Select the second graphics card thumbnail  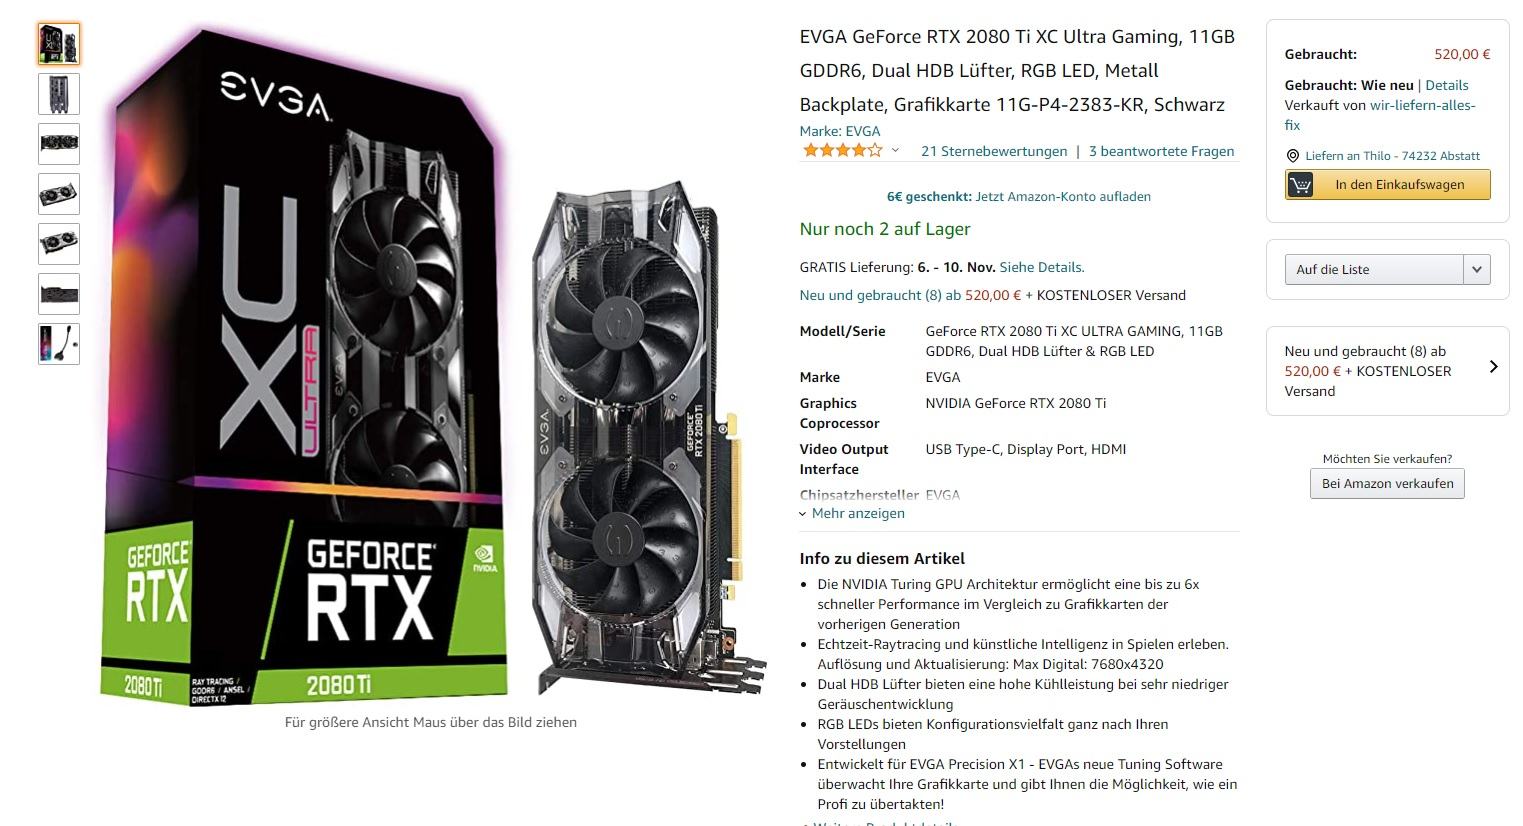click(59, 94)
